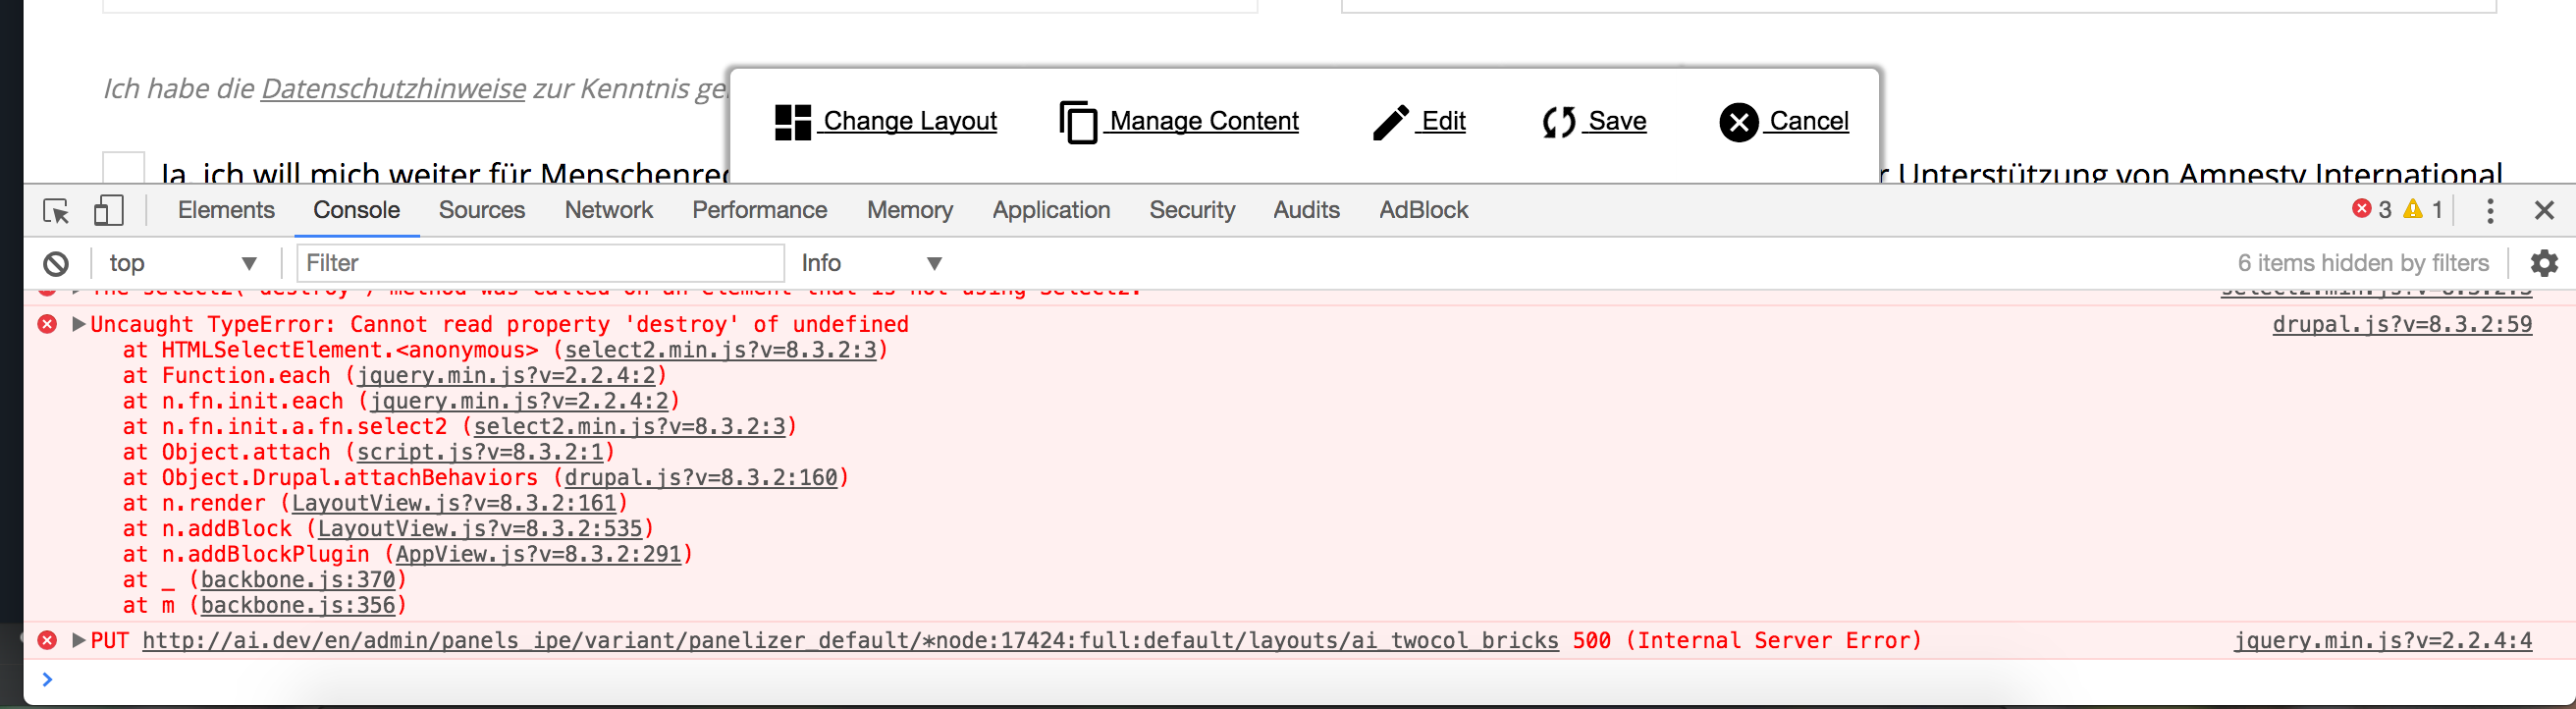The width and height of the screenshot is (2576, 709).
Task: Click the console Filter text field
Action: click(540, 264)
